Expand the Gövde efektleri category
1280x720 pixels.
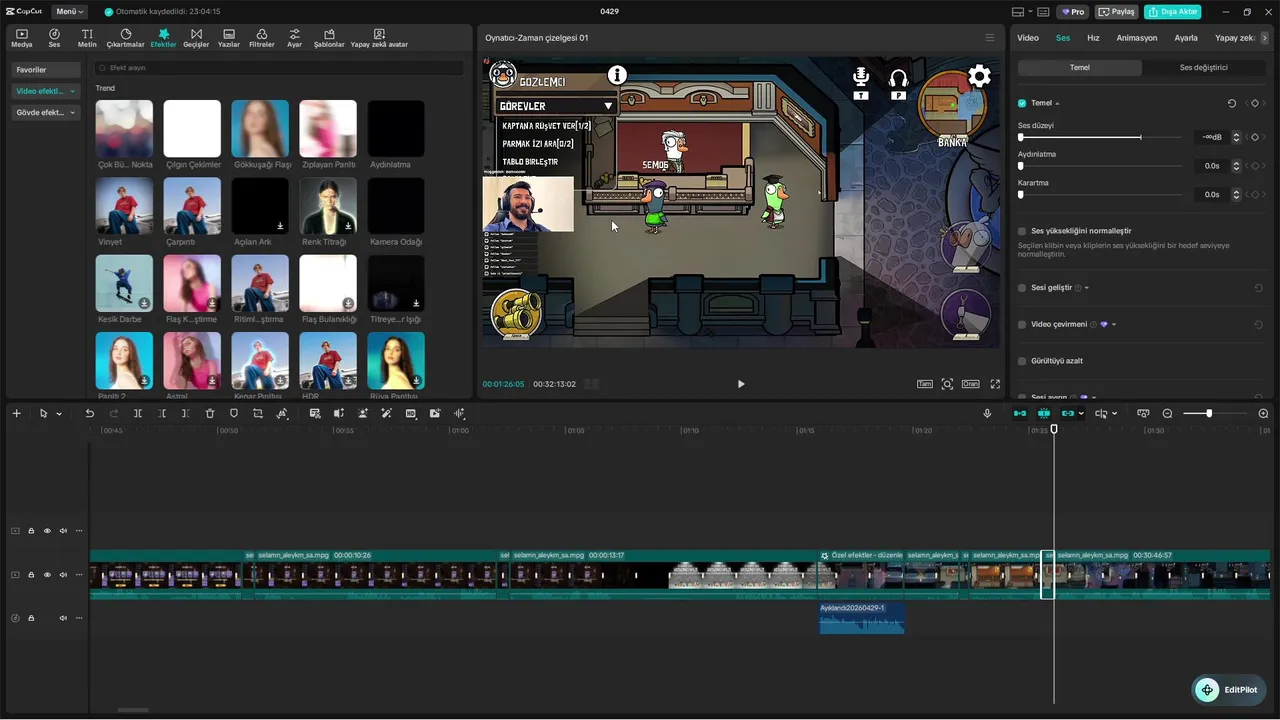[45, 113]
